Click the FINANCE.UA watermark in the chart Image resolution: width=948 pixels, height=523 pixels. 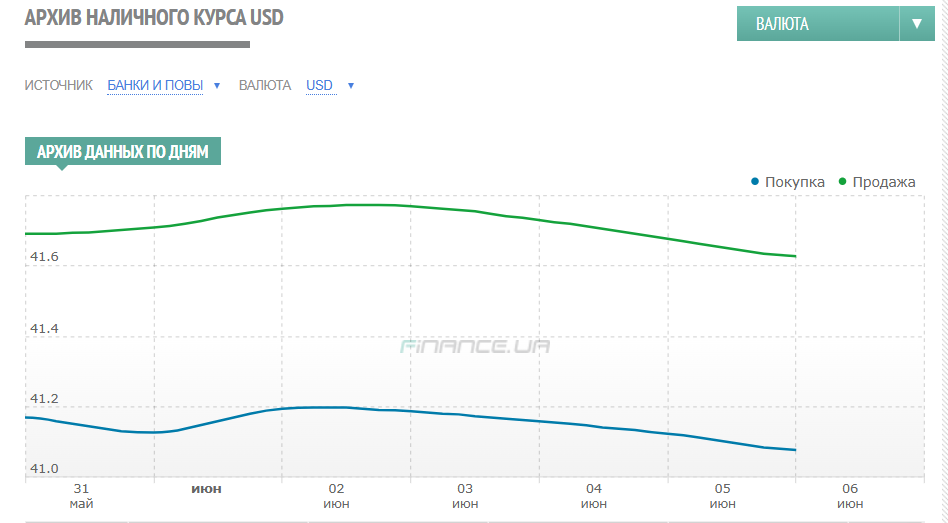point(475,347)
